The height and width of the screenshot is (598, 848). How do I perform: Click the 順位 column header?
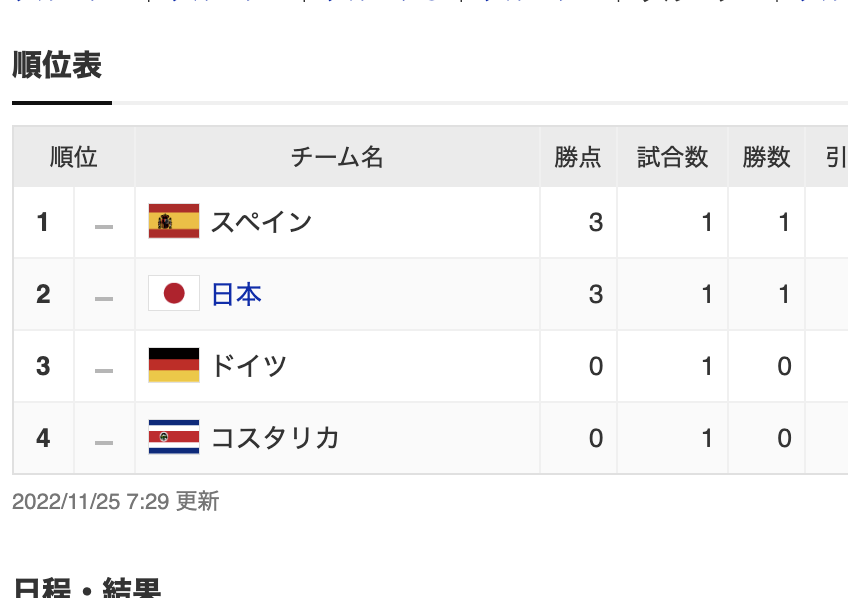pyautogui.click(x=74, y=157)
